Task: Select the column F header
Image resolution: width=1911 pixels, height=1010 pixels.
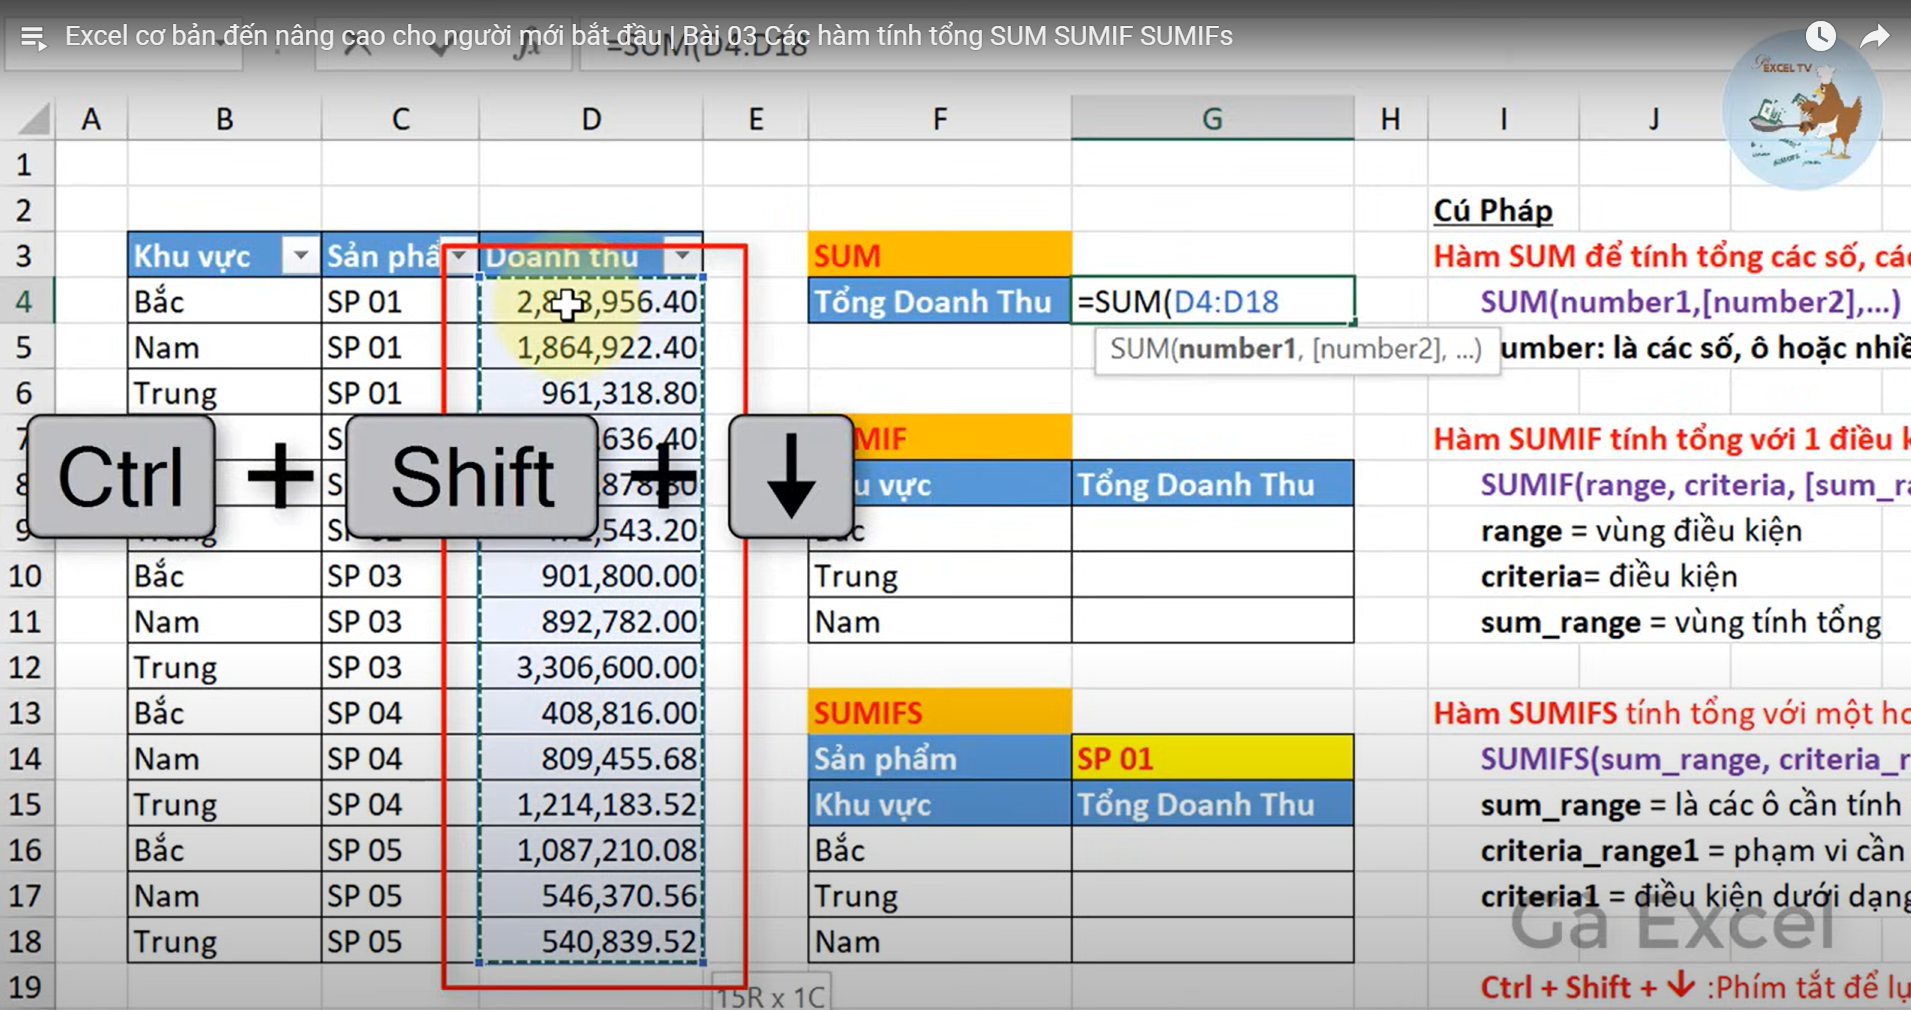Action: (x=939, y=119)
